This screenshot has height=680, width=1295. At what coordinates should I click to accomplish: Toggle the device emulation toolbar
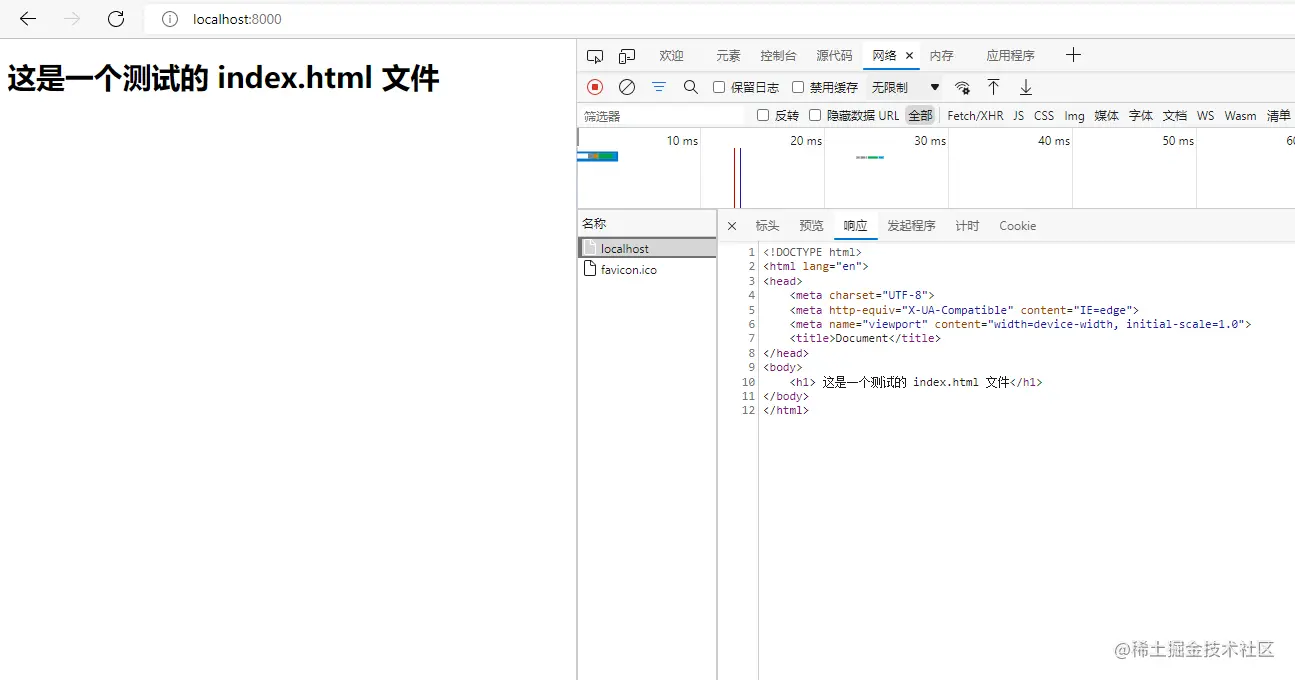point(627,55)
